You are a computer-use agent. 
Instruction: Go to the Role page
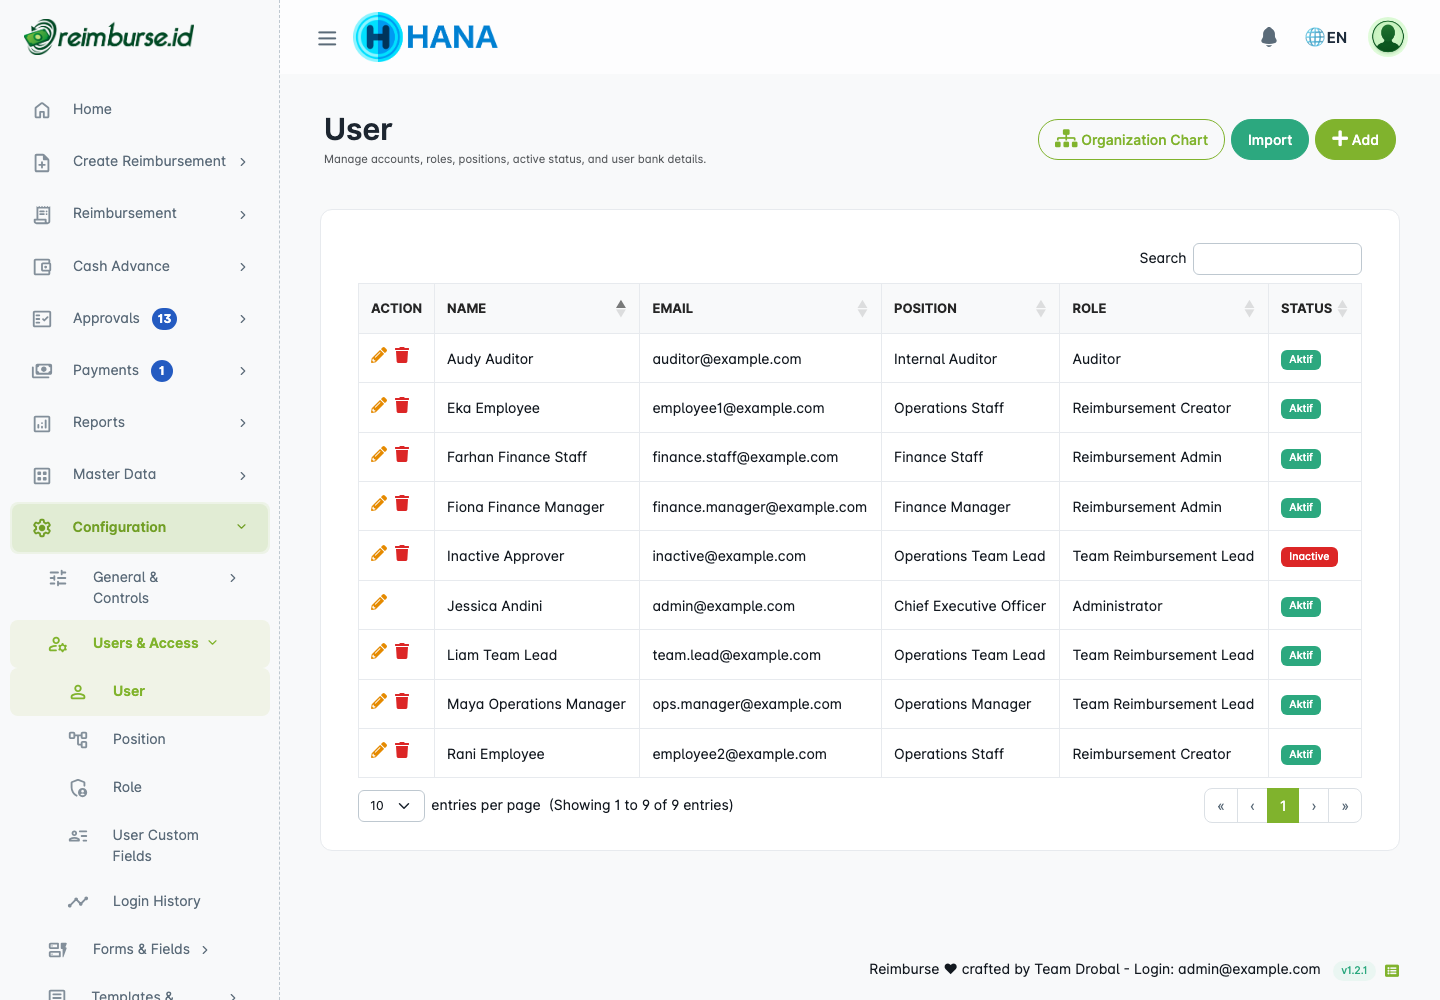click(140, 787)
